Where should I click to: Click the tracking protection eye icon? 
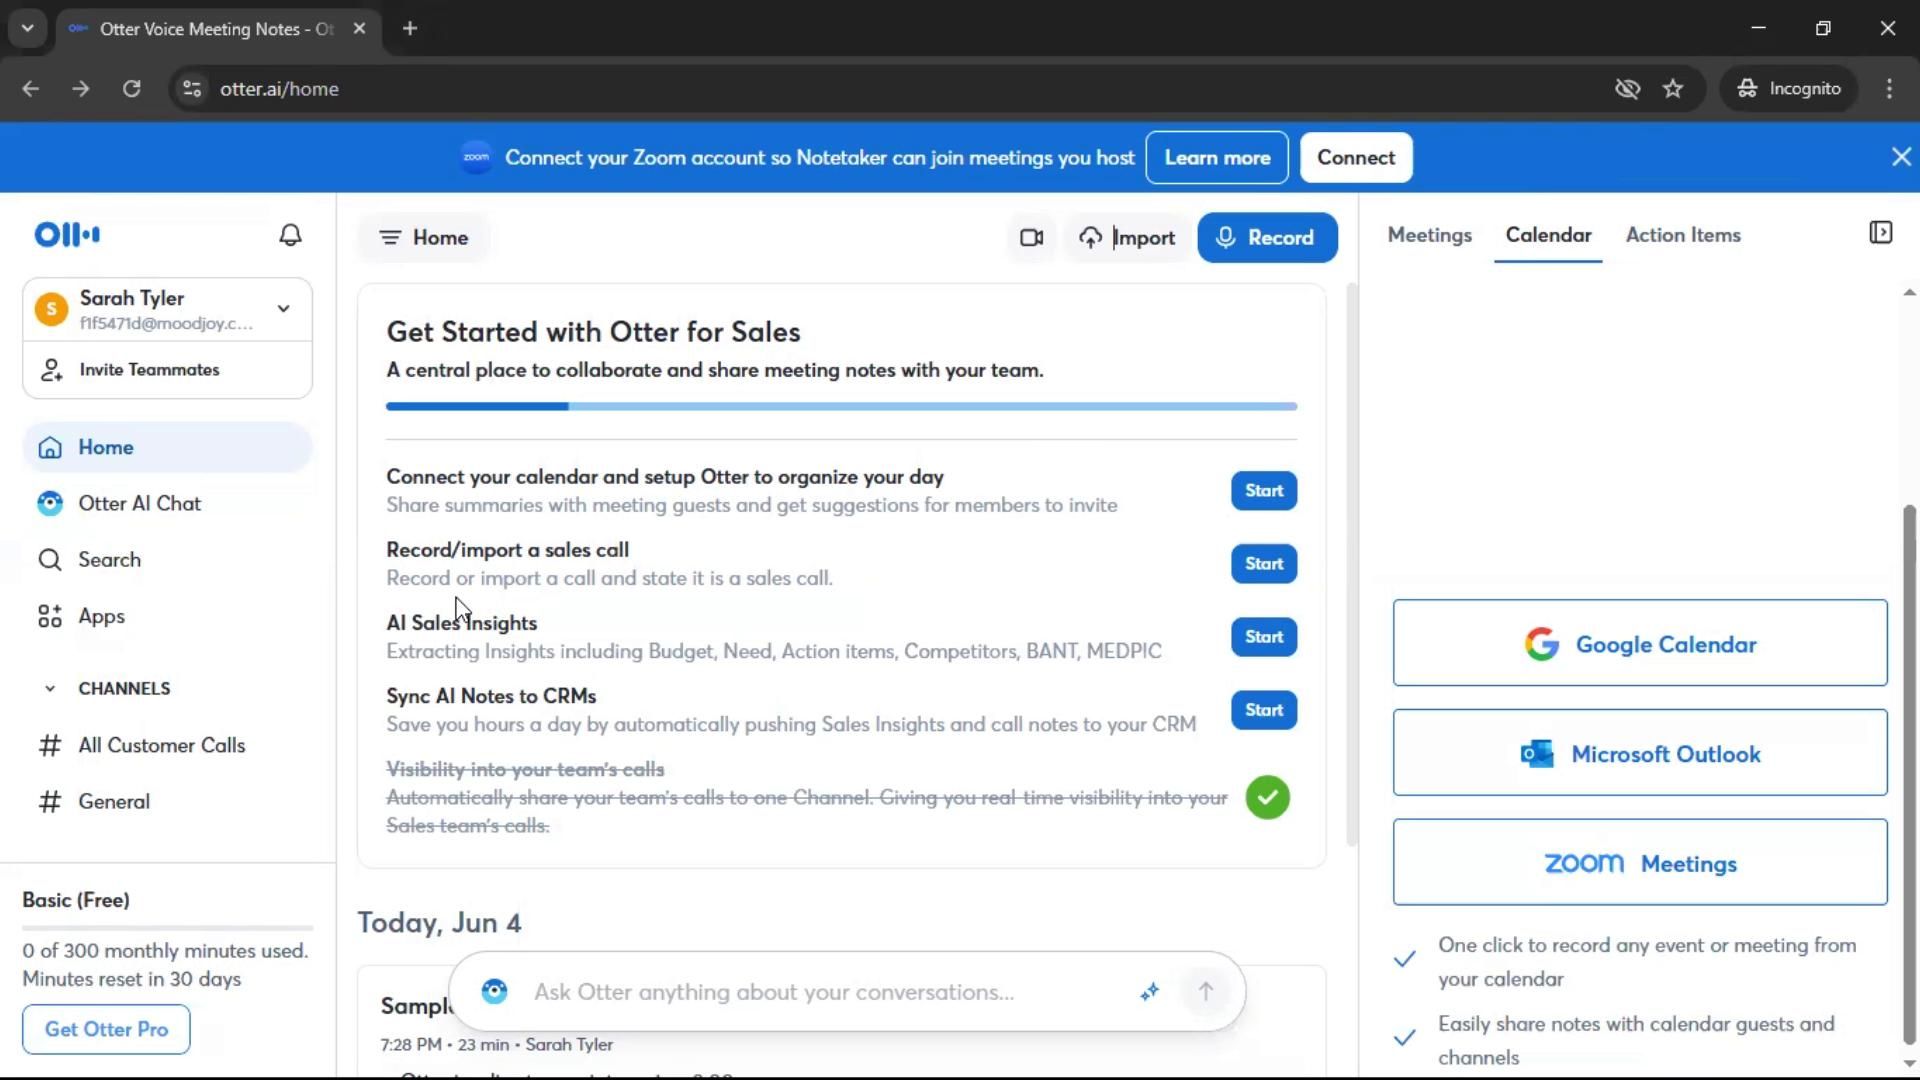pyautogui.click(x=1627, y=89)
